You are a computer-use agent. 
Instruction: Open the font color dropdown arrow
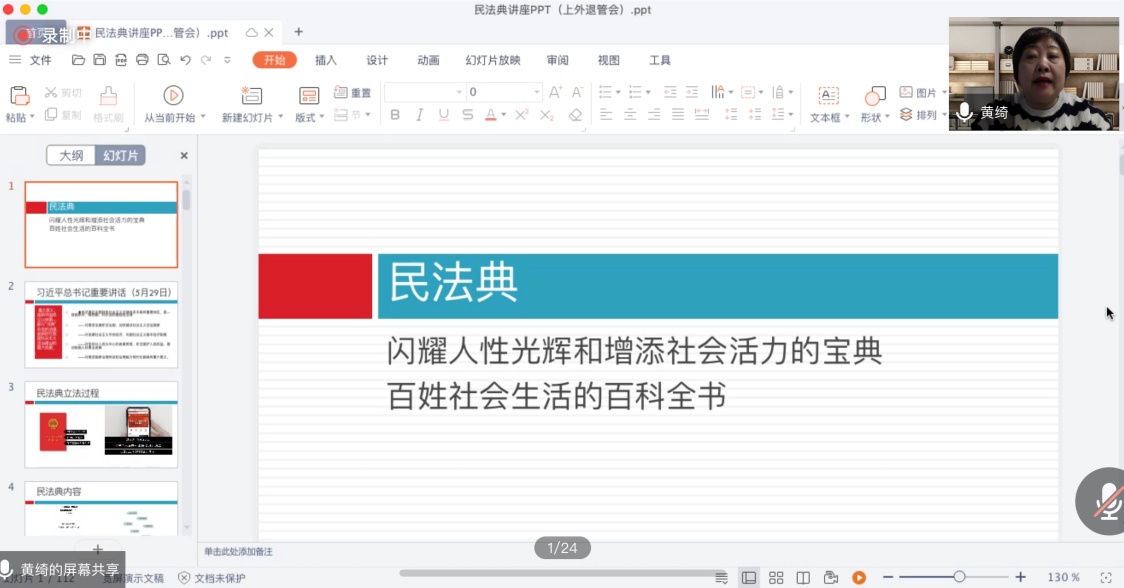click(504, 115)
